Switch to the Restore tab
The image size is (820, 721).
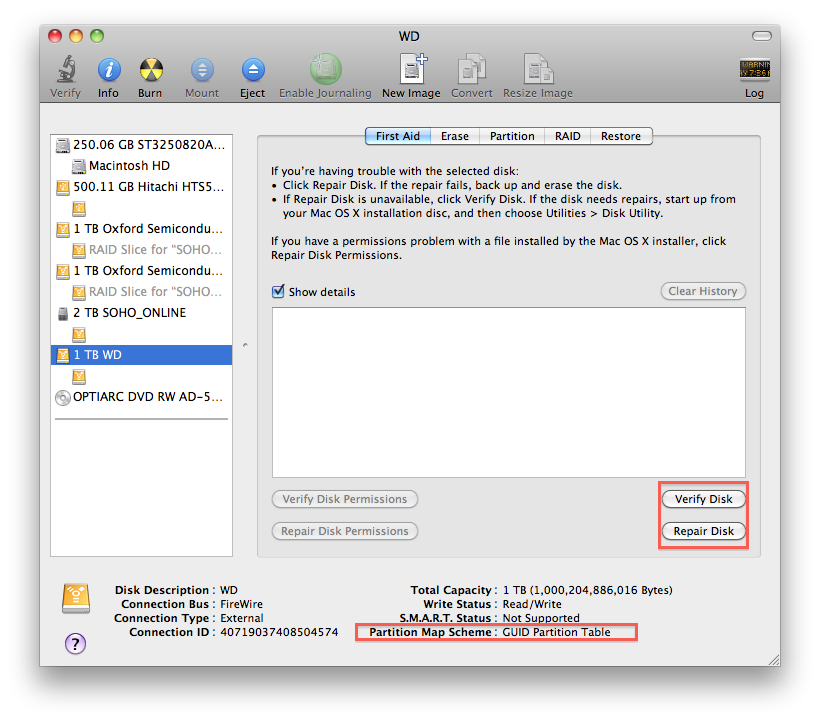tap(621, 136)
